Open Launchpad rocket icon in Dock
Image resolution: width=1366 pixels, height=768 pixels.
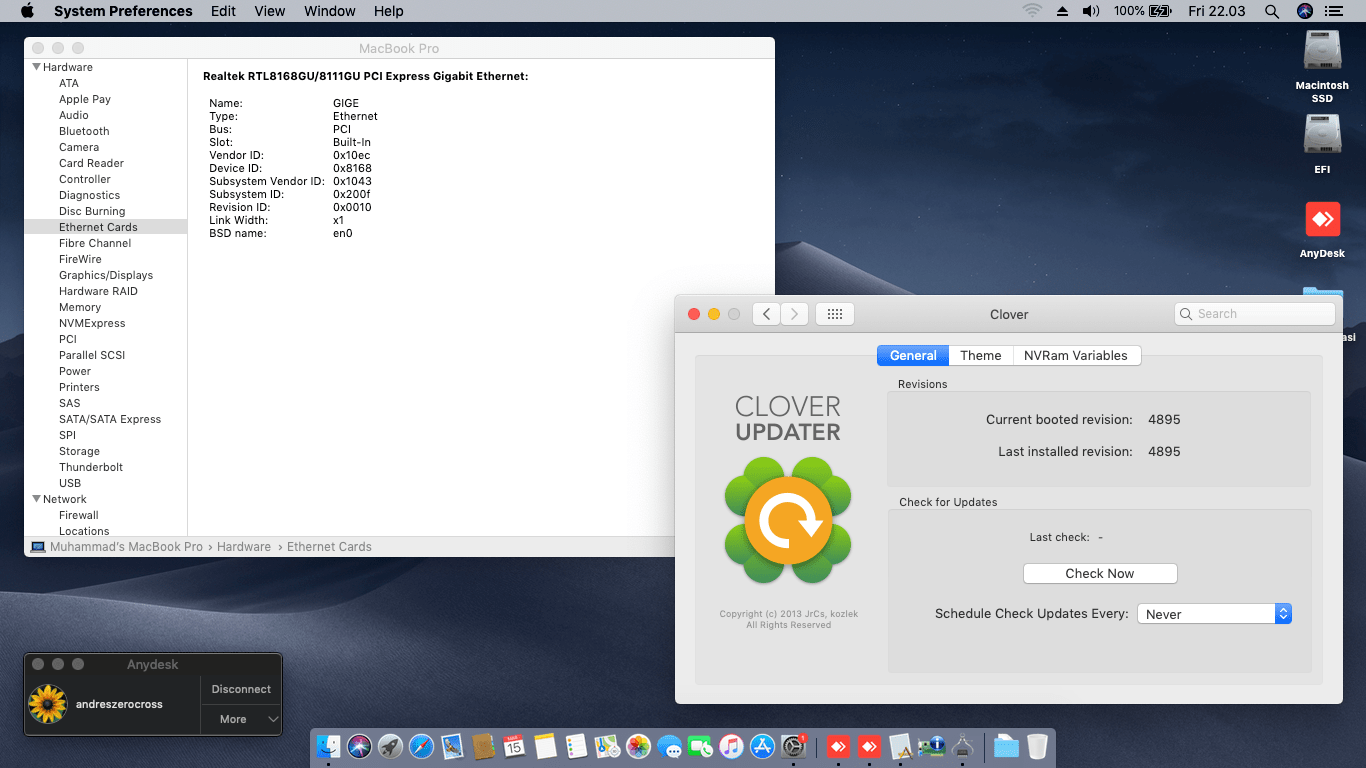391,746
